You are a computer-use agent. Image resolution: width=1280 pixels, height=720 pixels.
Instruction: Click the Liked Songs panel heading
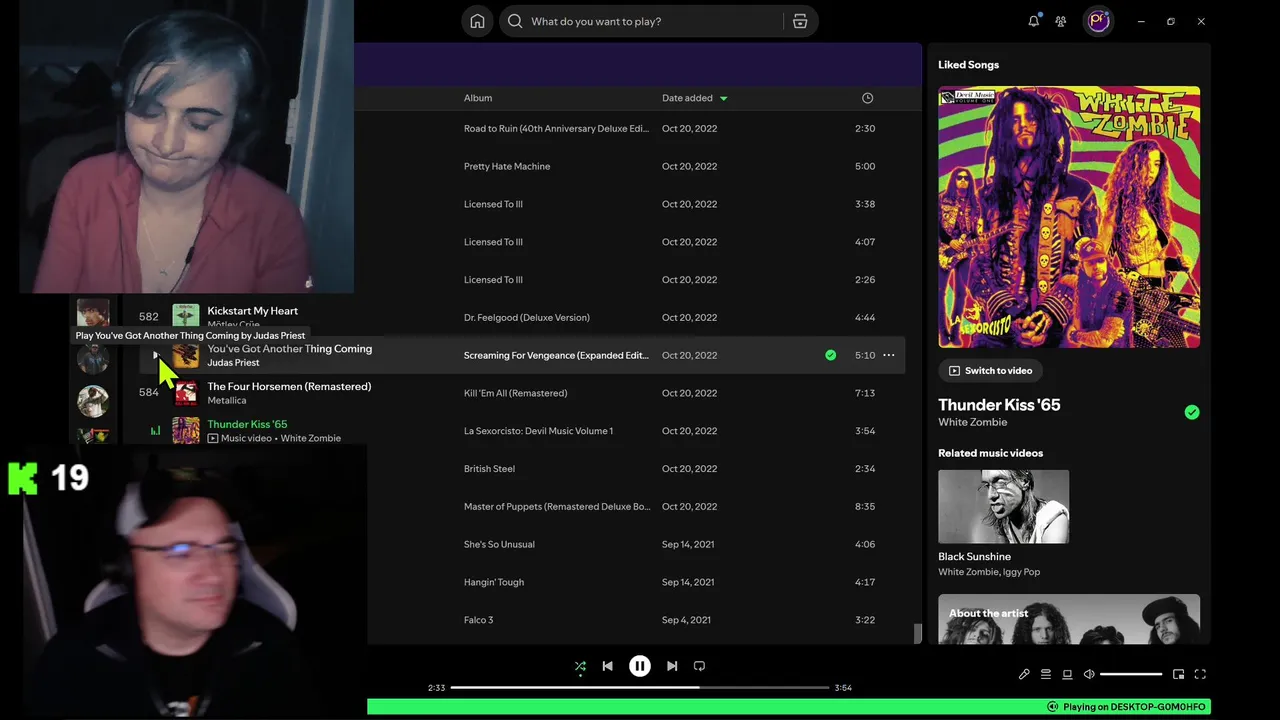(x=968, y=64)
